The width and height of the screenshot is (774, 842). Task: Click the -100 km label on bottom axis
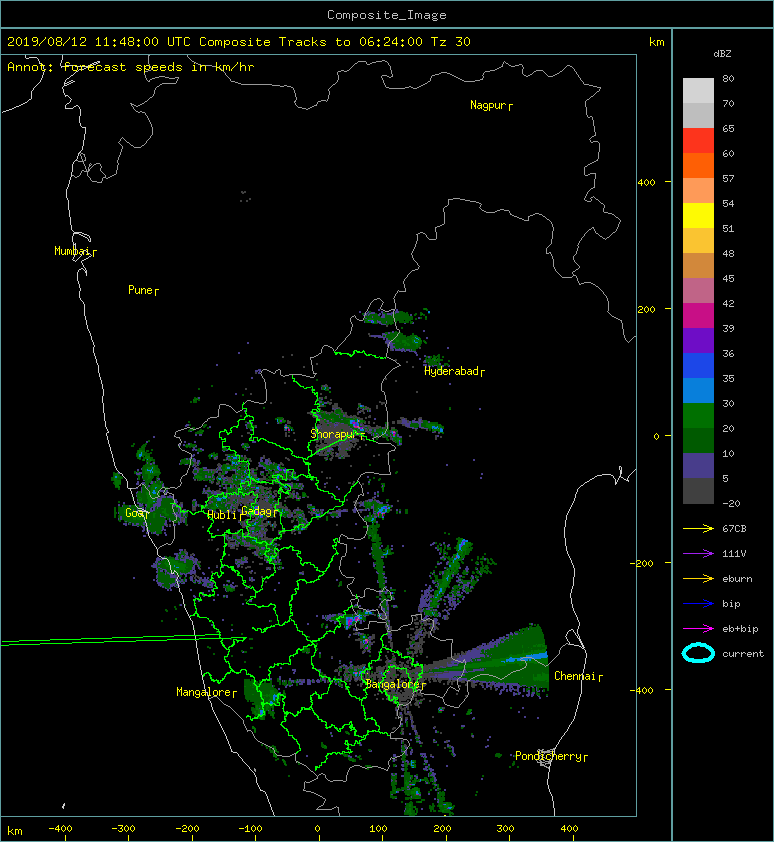250,829
